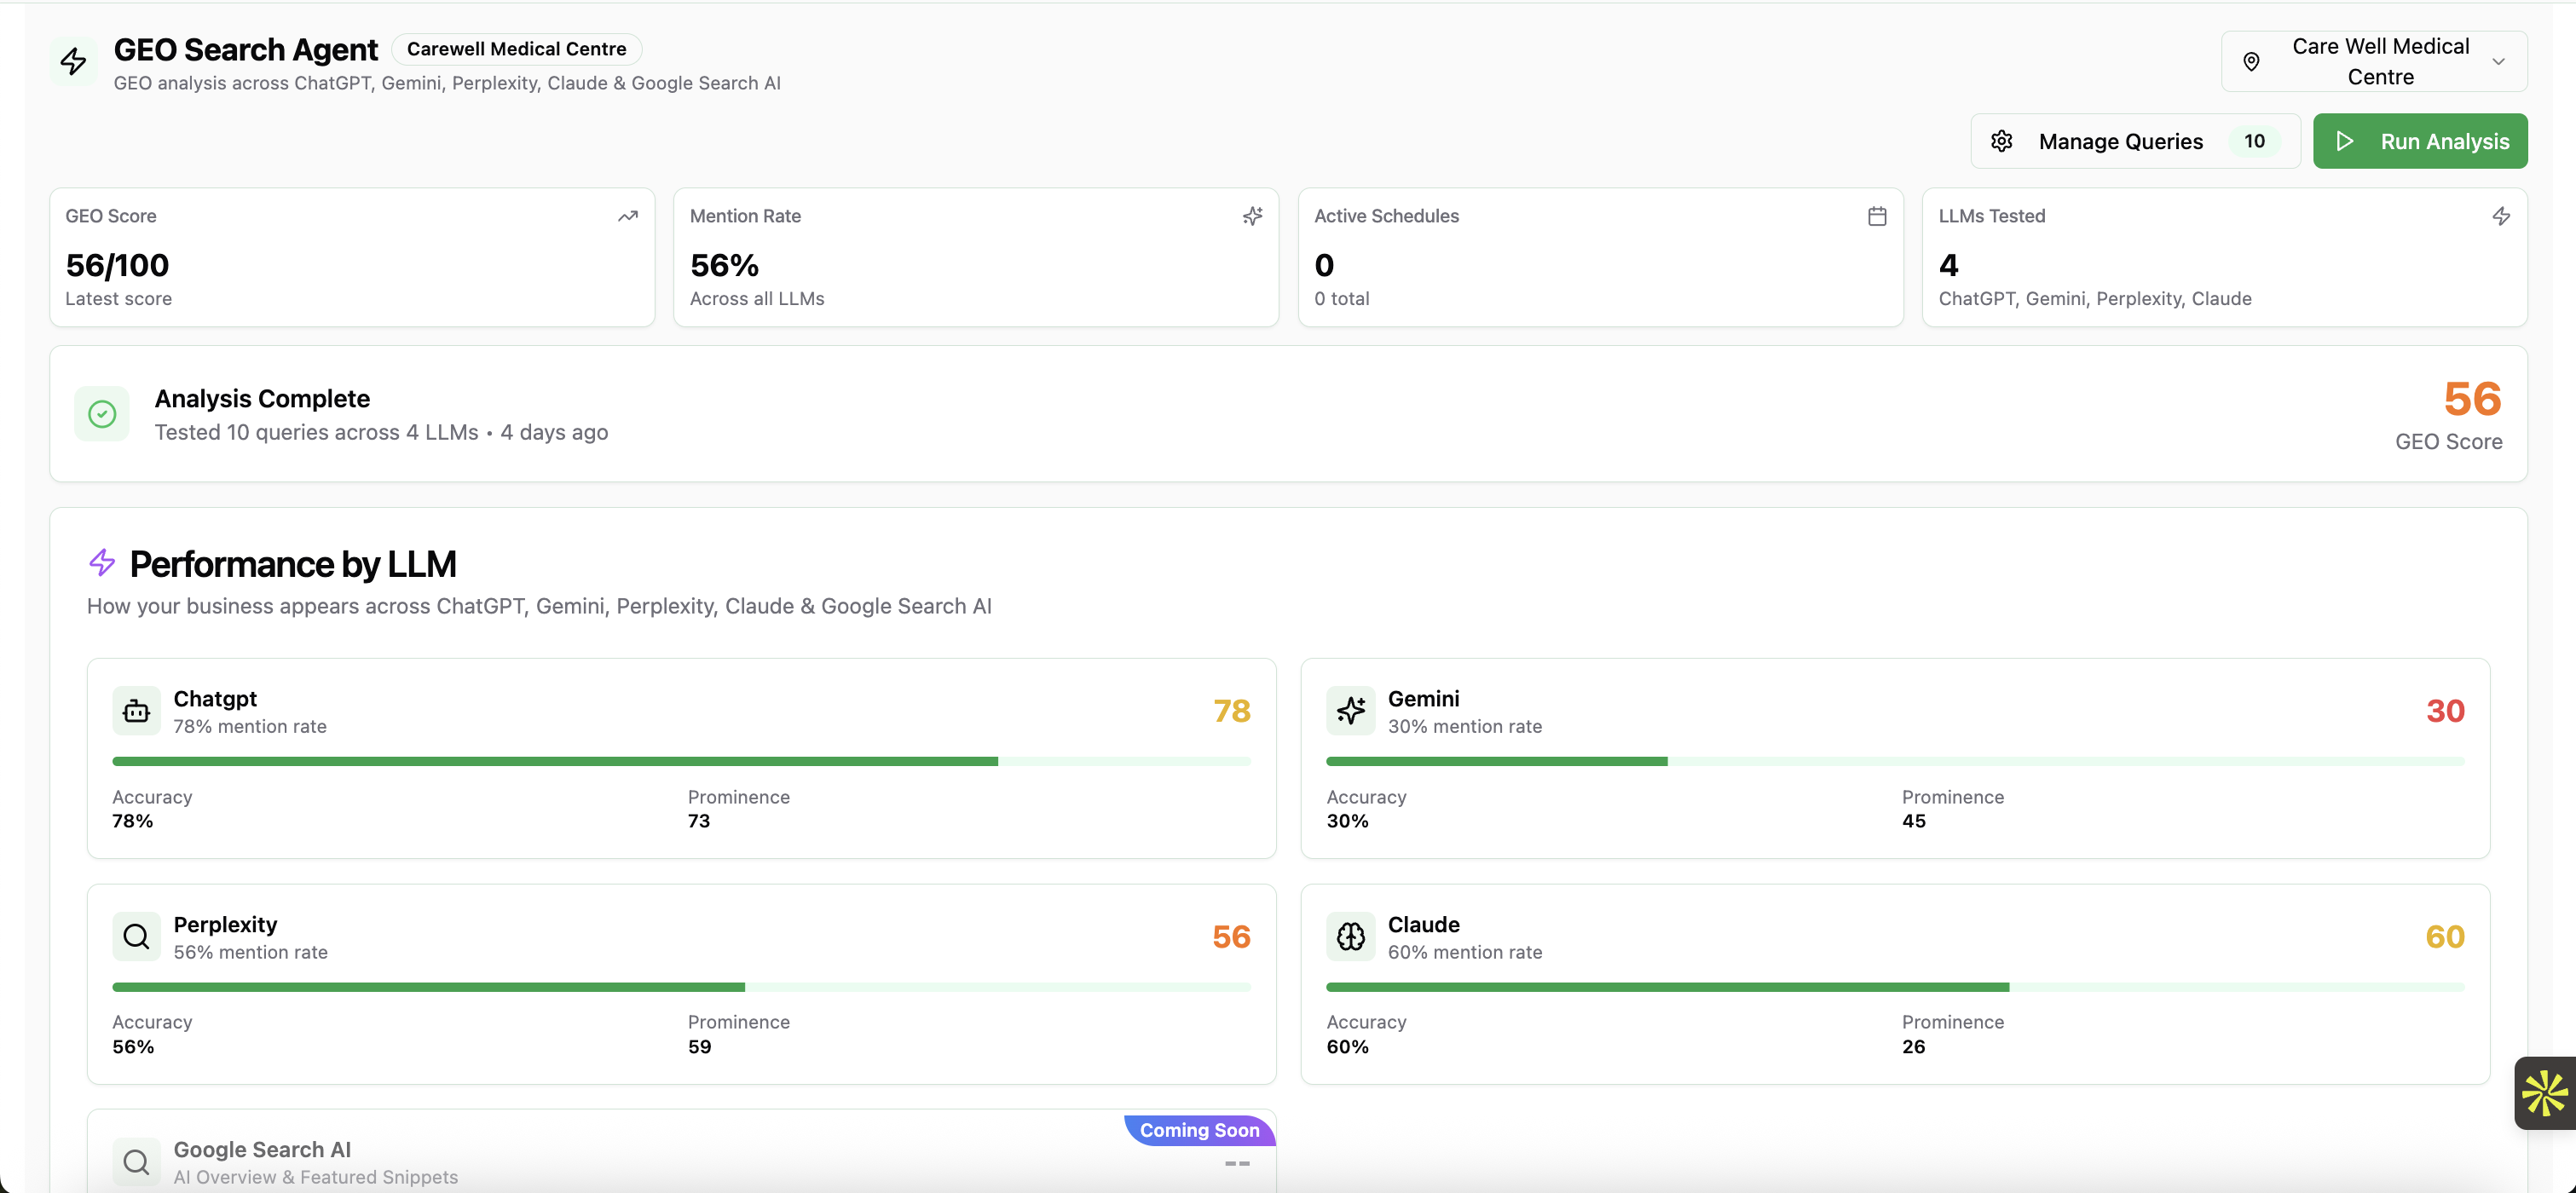The width and height of the screenshot is (2576, 1193).
Task: Click the Analysis Complete checkmark circle
Action: coord(102,413)
